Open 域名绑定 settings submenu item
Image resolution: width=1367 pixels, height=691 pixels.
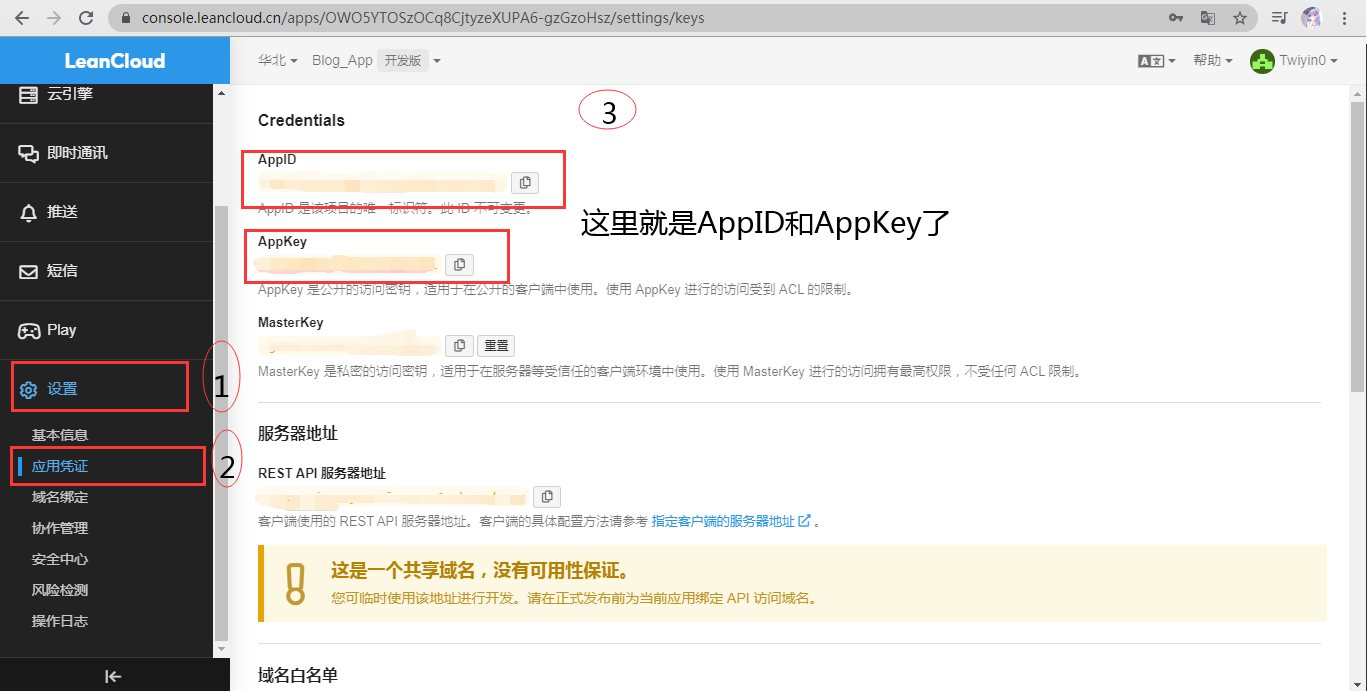tap(60, 497)
